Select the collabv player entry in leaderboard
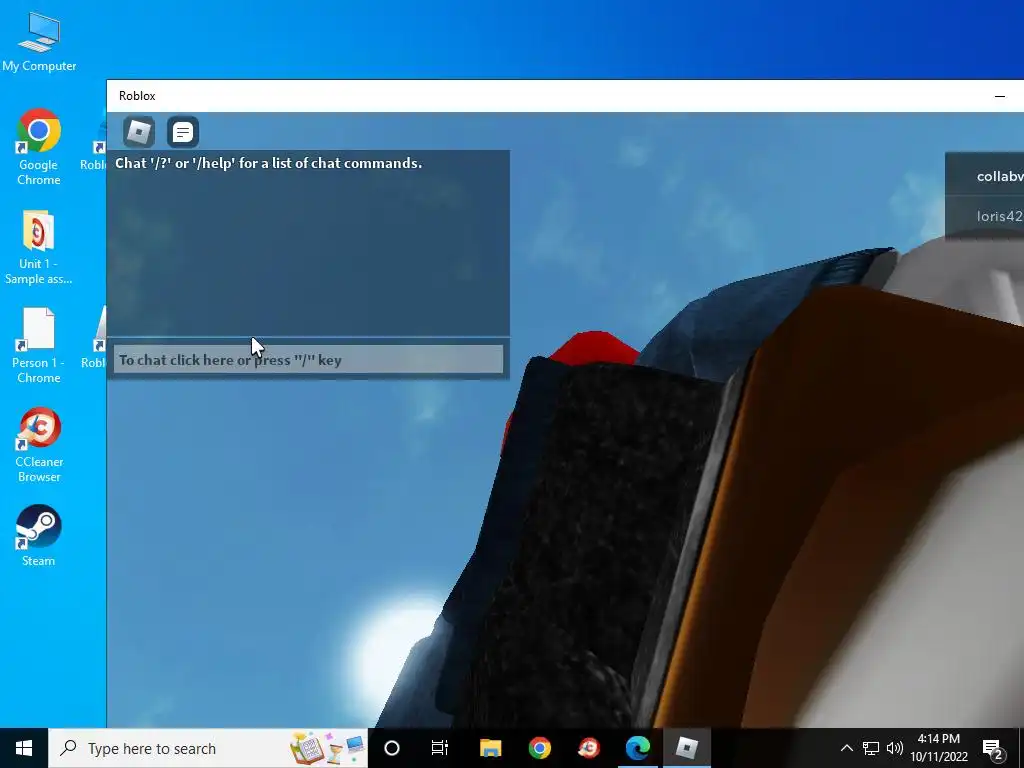Image resolution: width=1024 pixels, height=768 pixels. tap(987, 176)
